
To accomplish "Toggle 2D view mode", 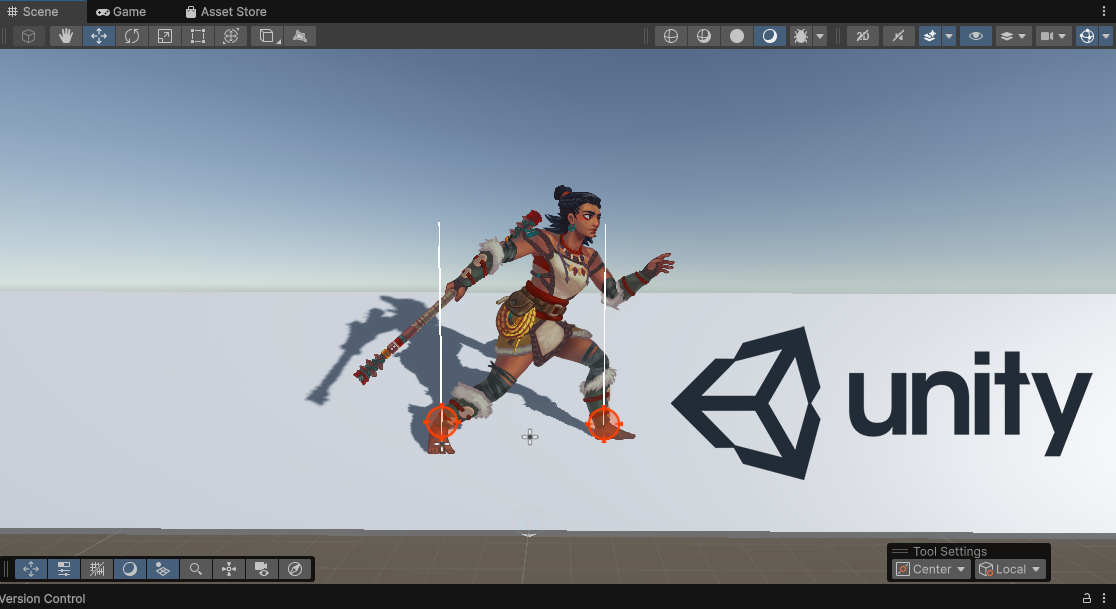I will pos(863,36).
